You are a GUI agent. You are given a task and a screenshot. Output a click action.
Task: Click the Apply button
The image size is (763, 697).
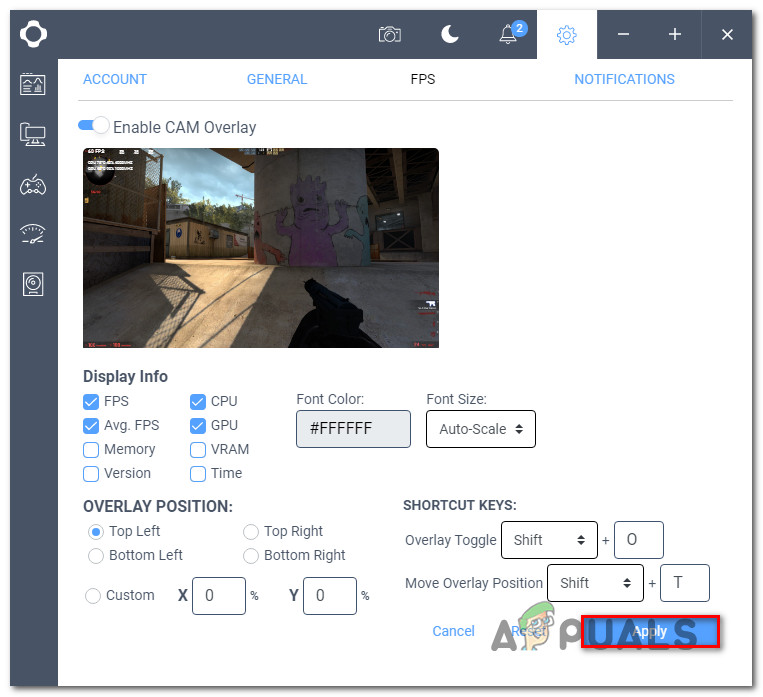pos(650,631)
